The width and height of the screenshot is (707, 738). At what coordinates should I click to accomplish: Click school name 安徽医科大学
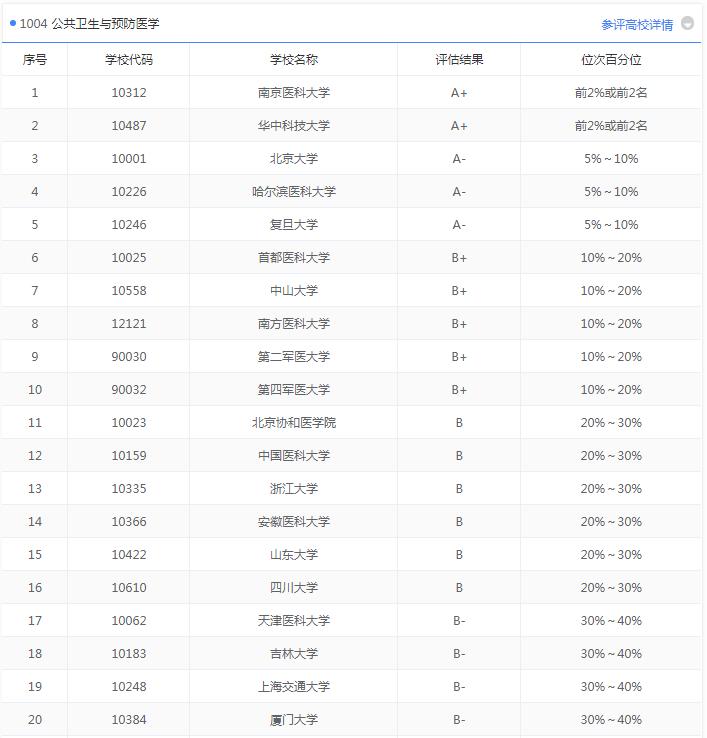point(294,521)
